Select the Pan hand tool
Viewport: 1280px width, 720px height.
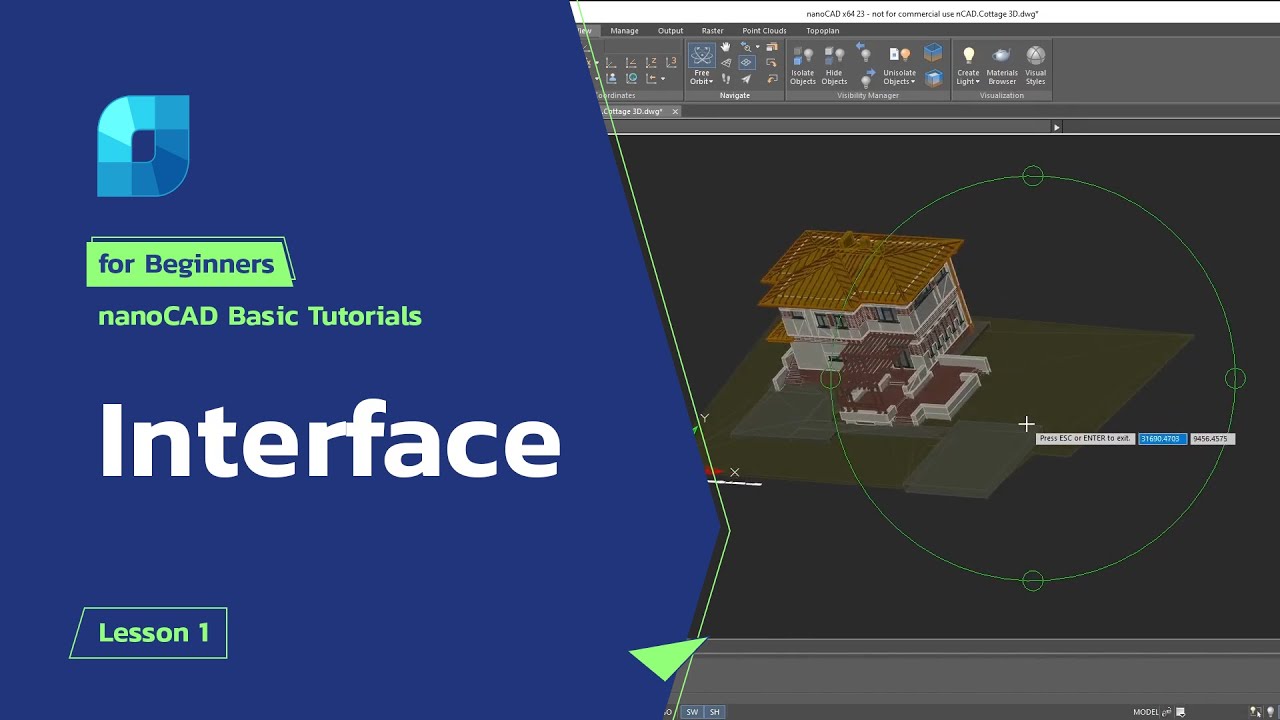click(x=726, y=46)
